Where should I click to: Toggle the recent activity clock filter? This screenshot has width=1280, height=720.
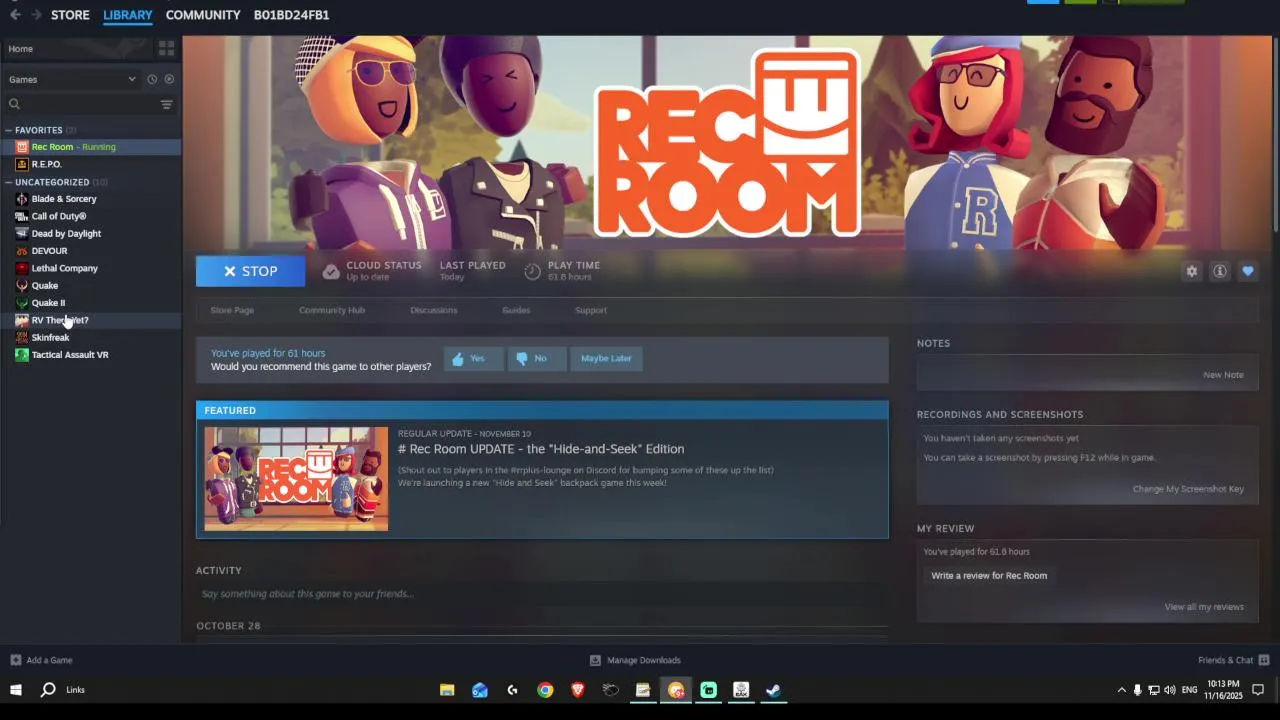click(152, 79)
